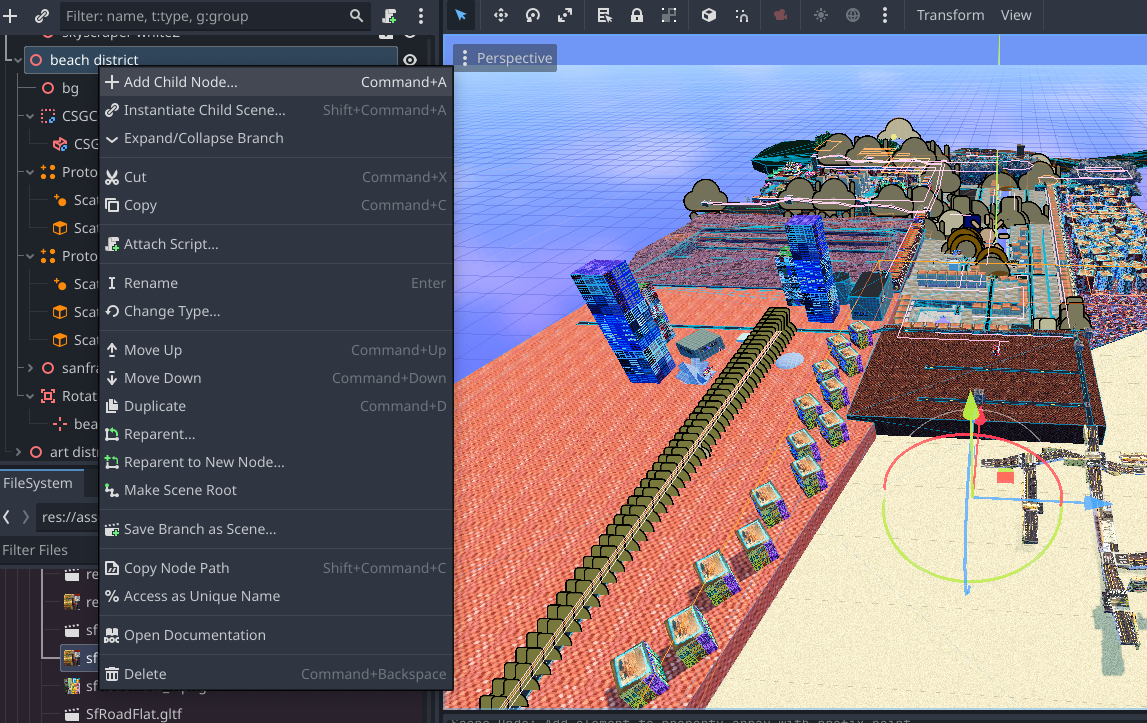Open the View menu in viewport toolbar
The width and height of the screenshot is (1147, 723).
coord(1015,15)
